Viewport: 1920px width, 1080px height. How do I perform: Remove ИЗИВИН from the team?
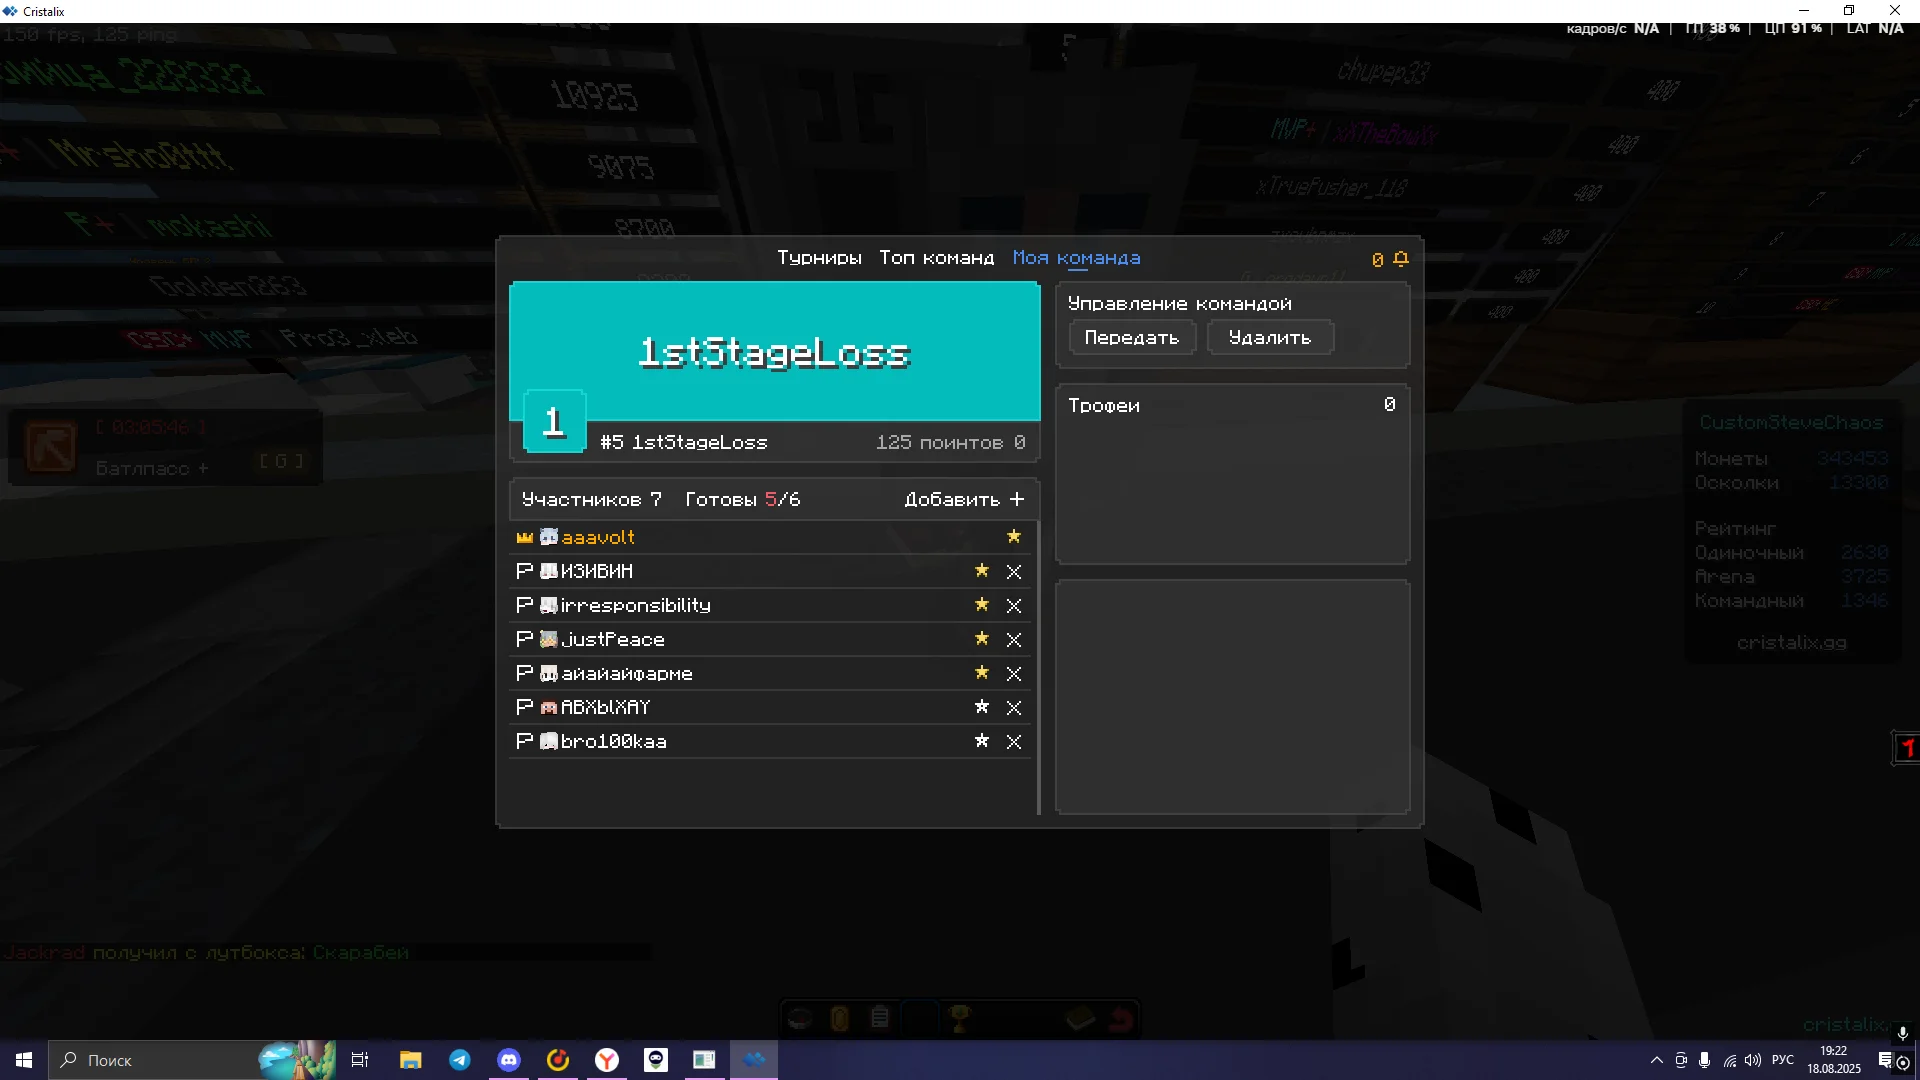click(1014, 572)
